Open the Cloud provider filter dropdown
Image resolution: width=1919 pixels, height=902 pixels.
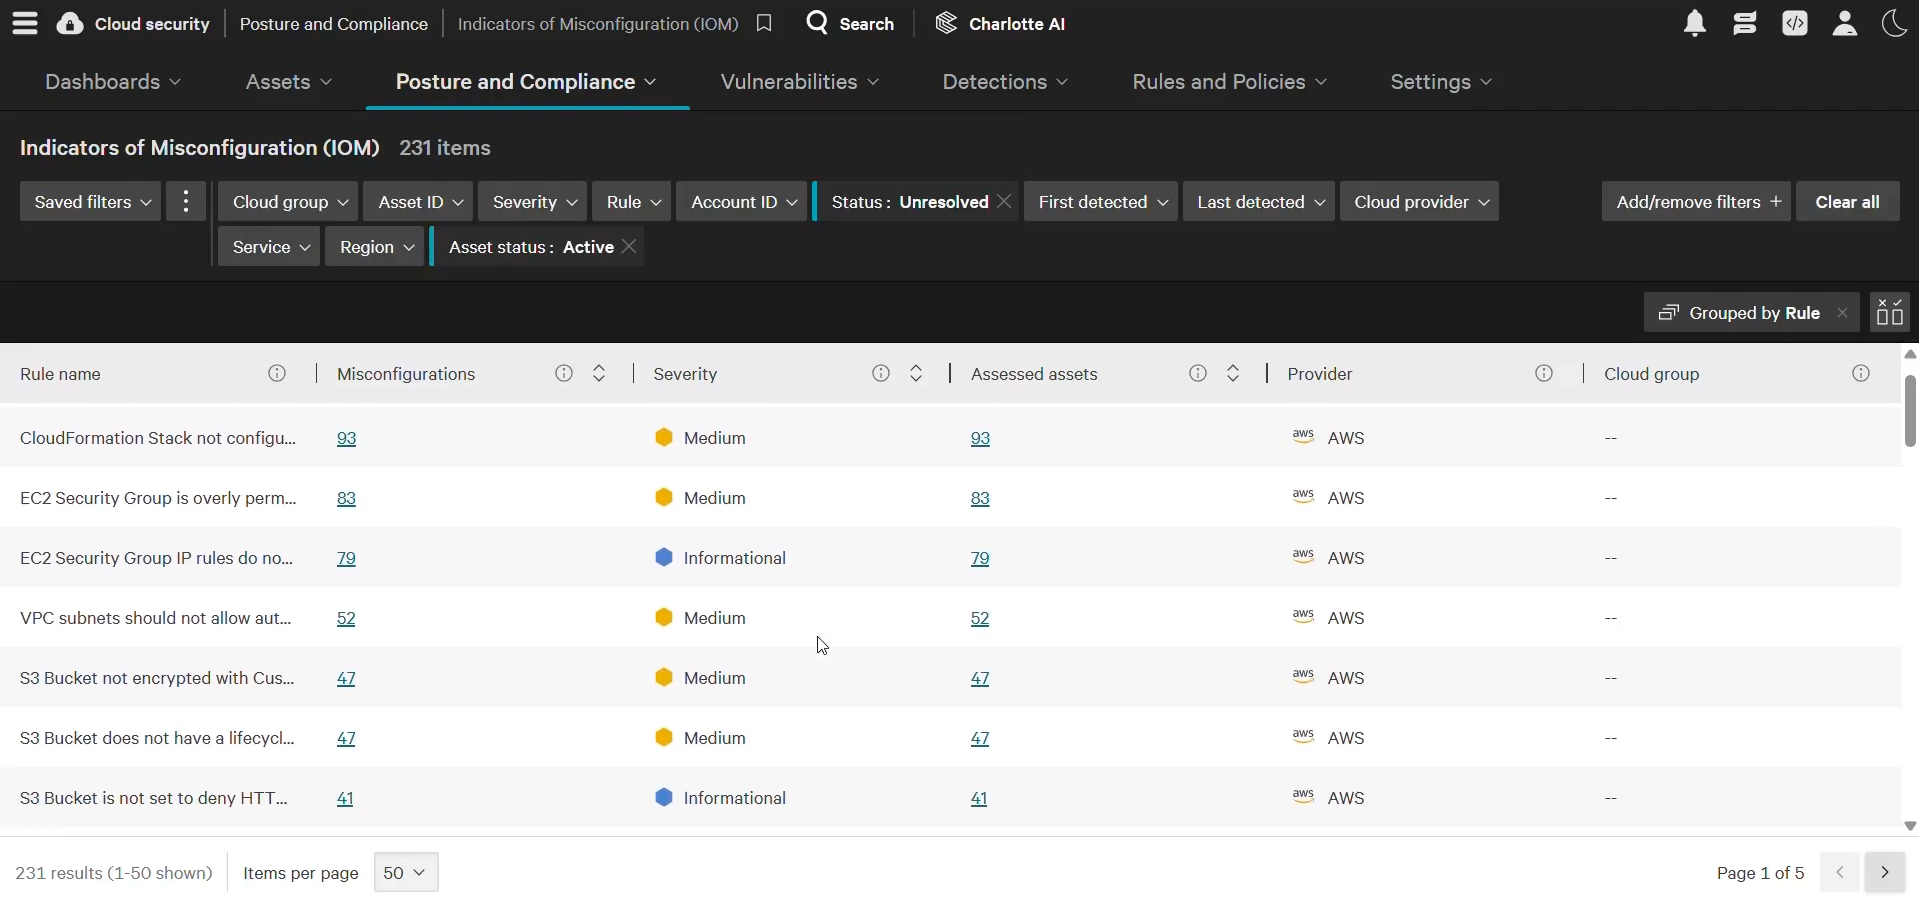coord(1420,202)
